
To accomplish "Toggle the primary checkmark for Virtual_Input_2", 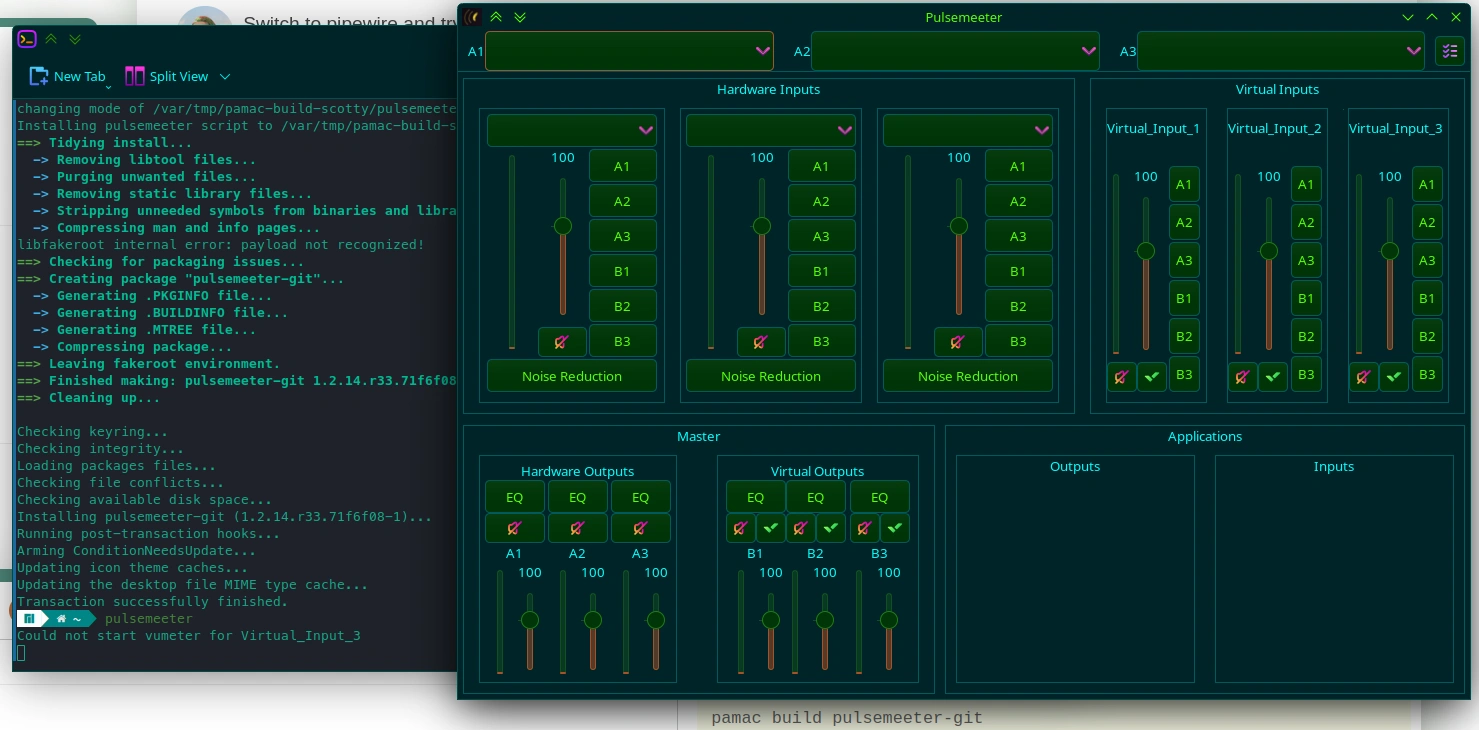I will pyautogui.click(x=1273, y=377).
